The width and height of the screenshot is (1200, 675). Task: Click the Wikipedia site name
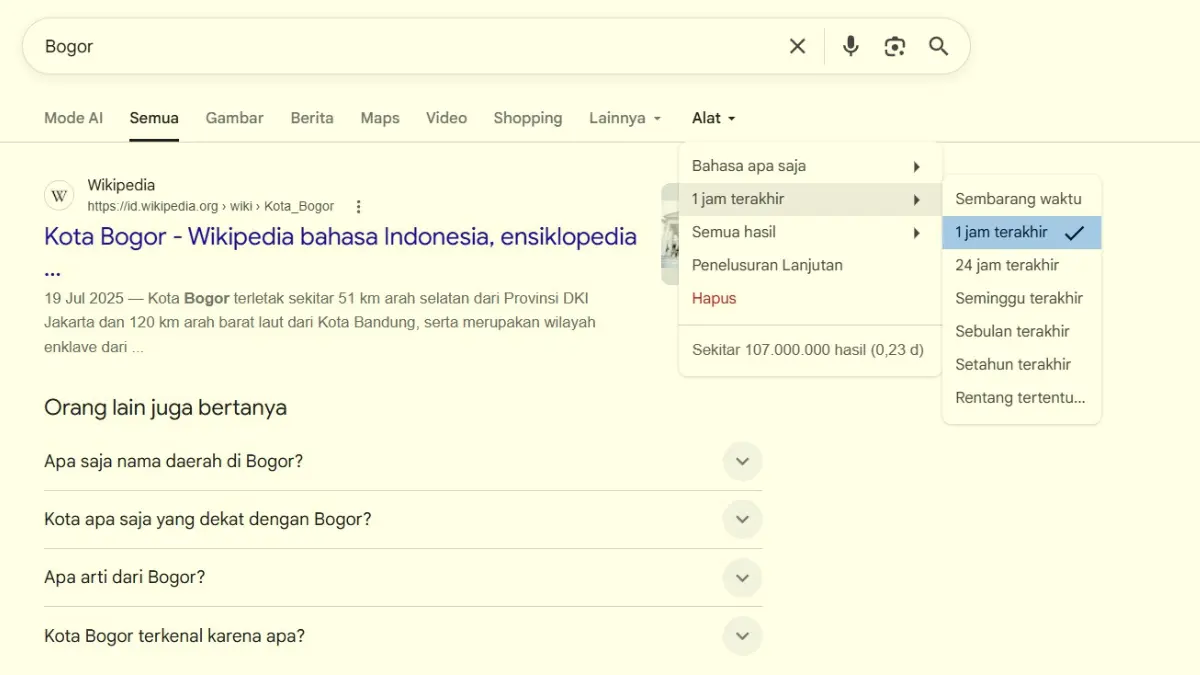coord(121,185)
